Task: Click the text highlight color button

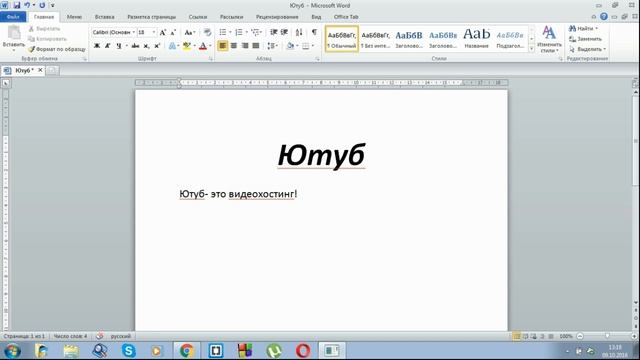Action: pos(187,46)
